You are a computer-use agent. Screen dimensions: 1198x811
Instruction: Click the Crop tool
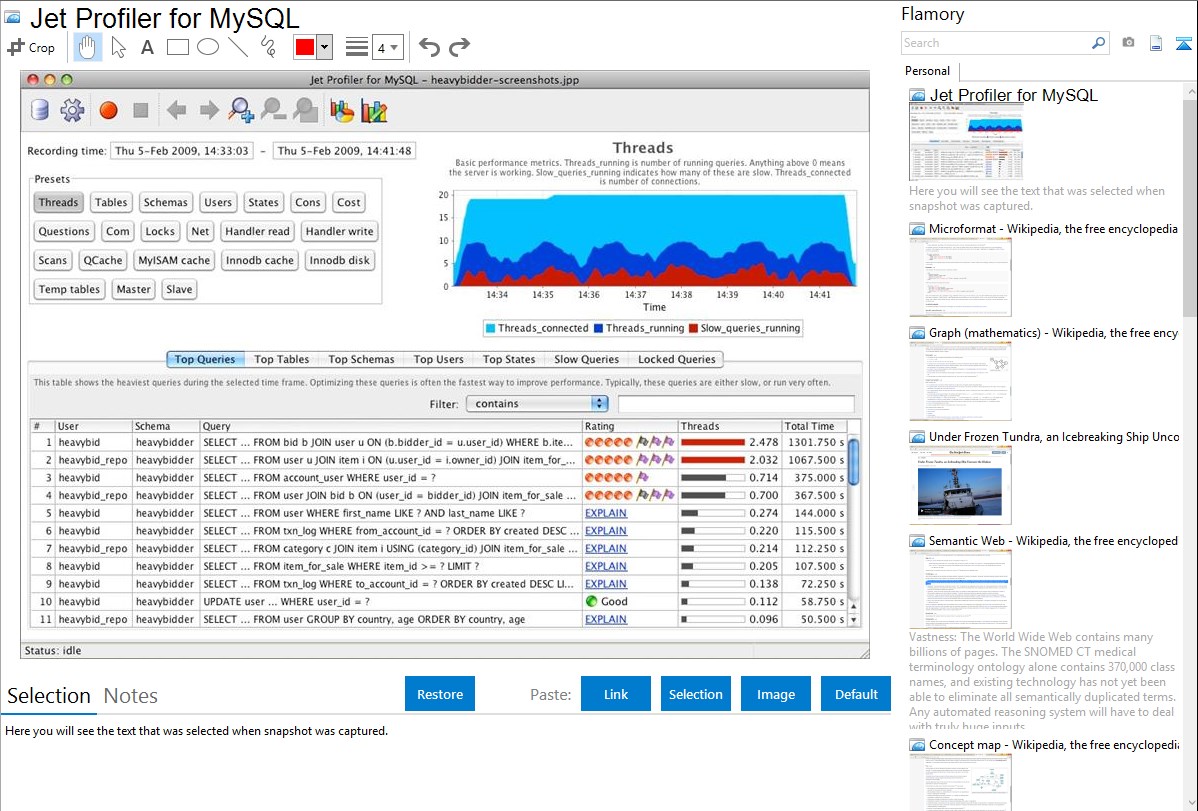point(32,47)
